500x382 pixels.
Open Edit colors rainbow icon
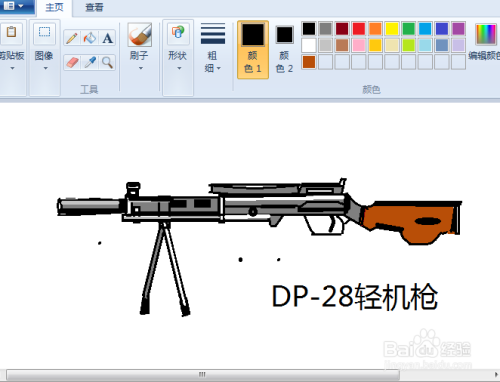[x=486, y=34]
